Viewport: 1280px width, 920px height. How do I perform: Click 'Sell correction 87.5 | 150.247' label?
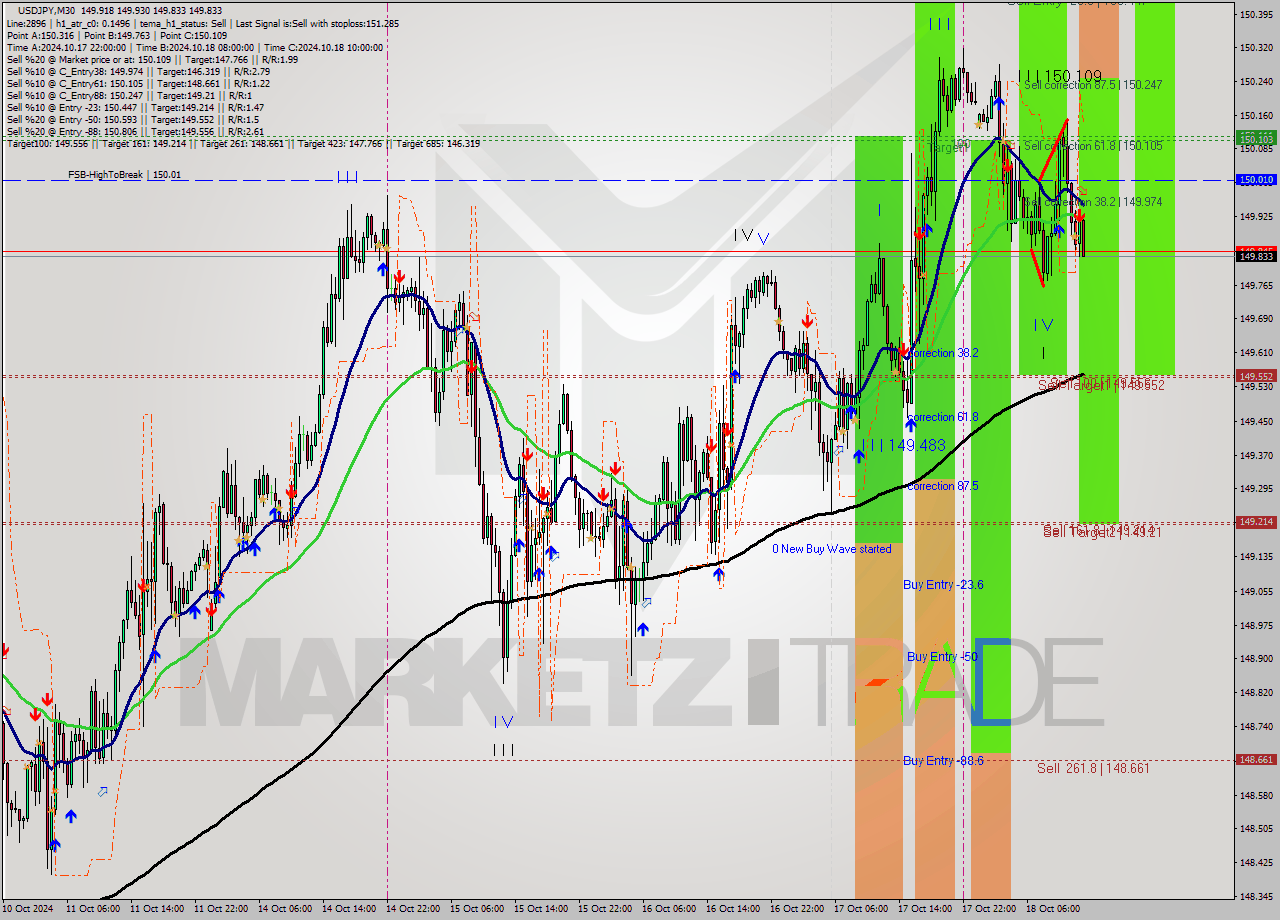[x=1092, y=85]
